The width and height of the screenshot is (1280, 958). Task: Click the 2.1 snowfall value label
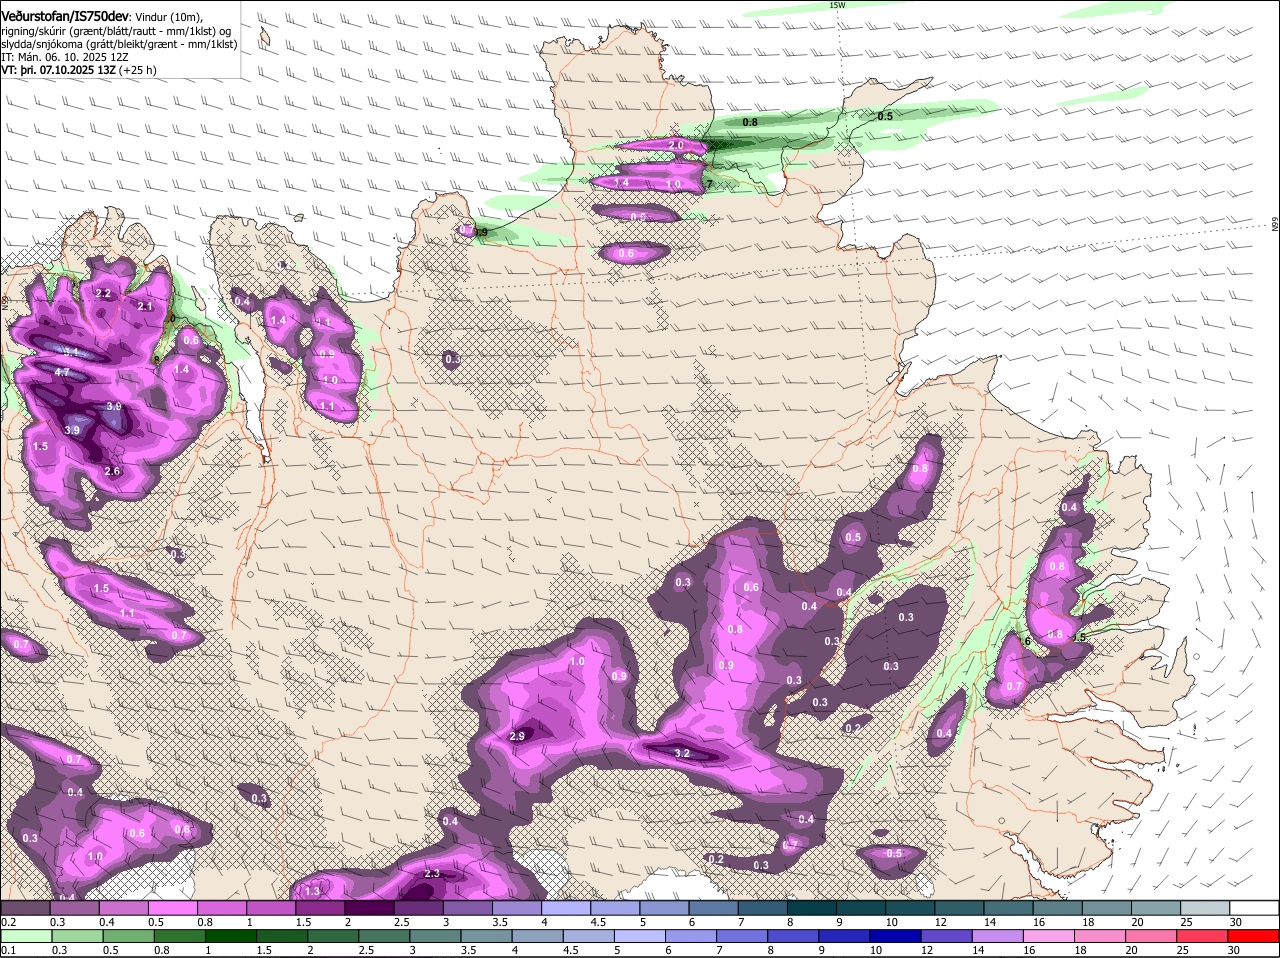pyautogui.click(x=144, y=306)
